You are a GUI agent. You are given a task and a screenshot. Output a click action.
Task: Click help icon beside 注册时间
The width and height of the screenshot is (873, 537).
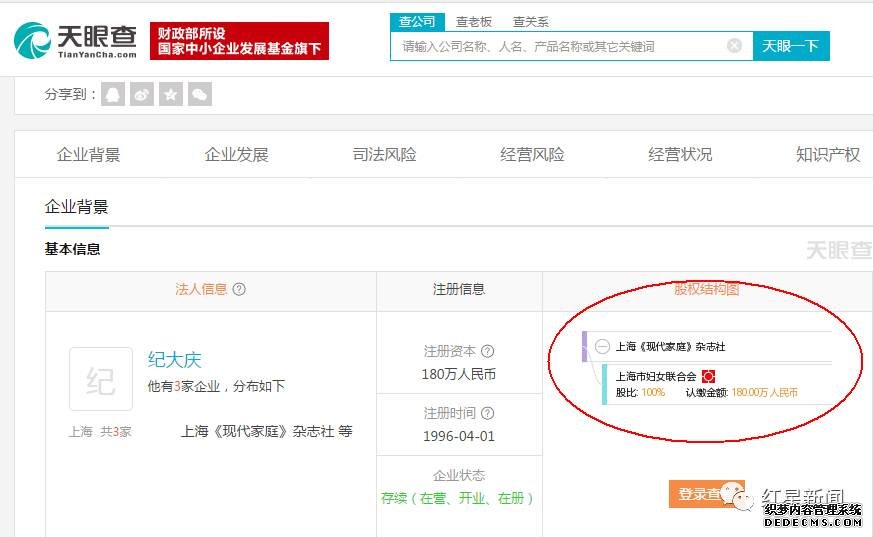(487, 413)
